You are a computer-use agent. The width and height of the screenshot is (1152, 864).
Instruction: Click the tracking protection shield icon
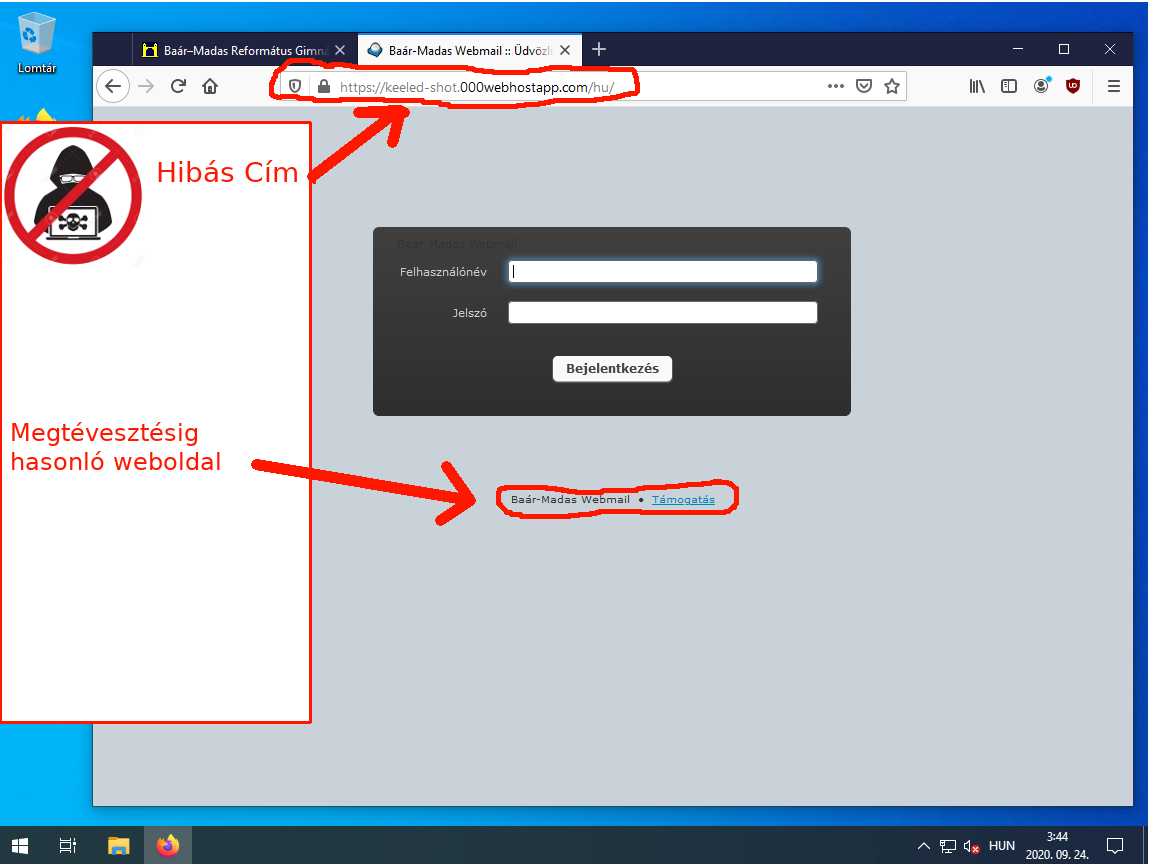(x=295, y=87)
